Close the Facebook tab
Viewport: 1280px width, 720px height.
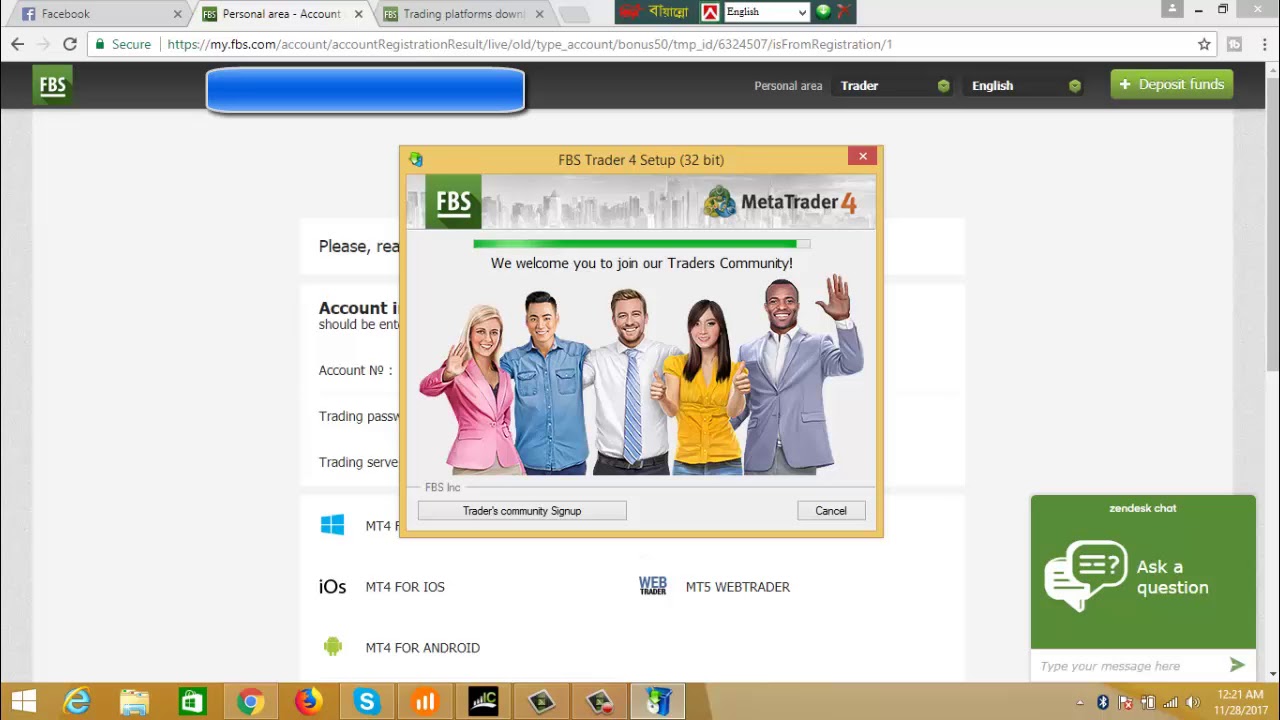[x=178, y=14]
